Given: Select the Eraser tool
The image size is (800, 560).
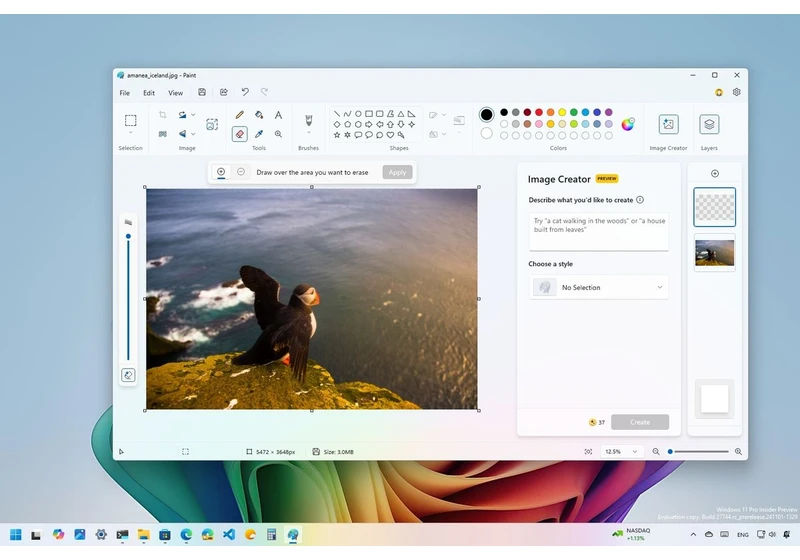Looking at the screenshot, I should point(239,134).
